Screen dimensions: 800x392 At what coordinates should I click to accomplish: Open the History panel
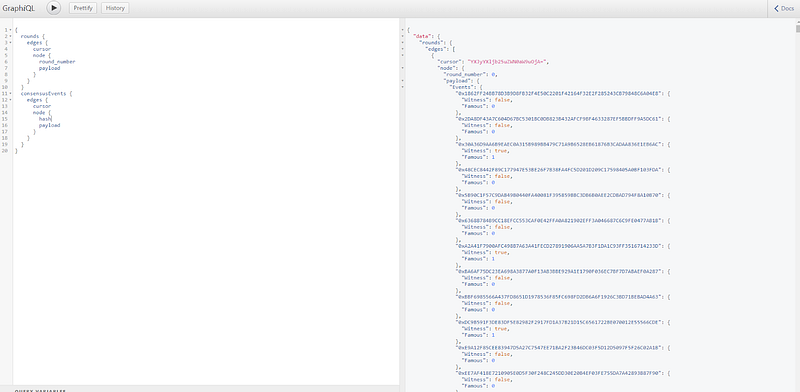[x=115, y=8]
